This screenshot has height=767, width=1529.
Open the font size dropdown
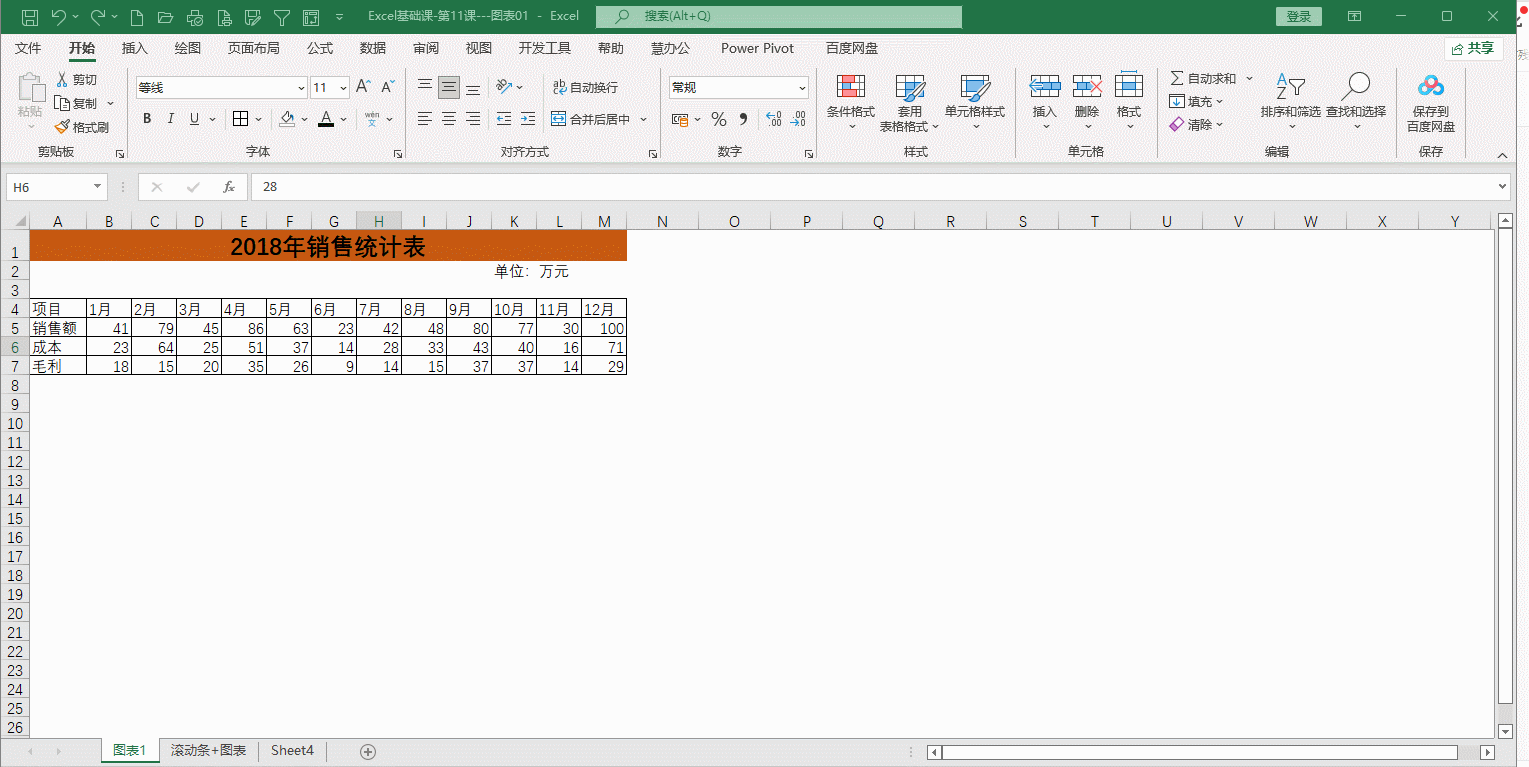point(343,88)
